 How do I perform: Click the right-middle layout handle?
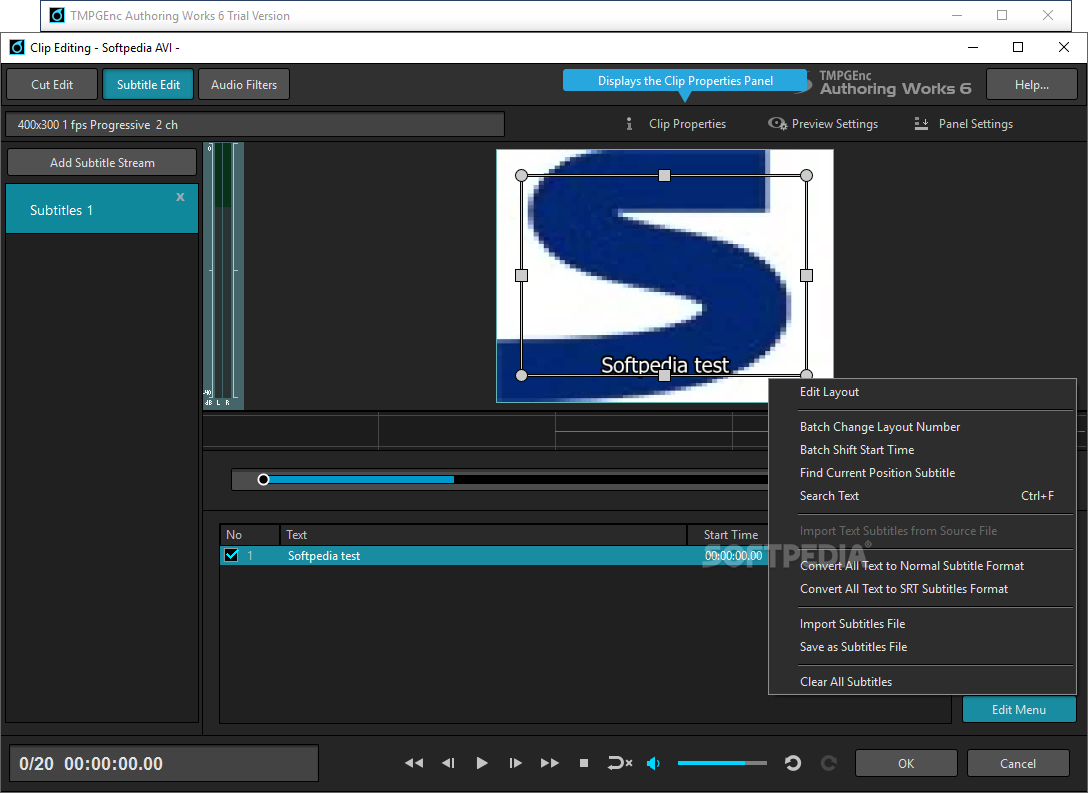[806, 275]
